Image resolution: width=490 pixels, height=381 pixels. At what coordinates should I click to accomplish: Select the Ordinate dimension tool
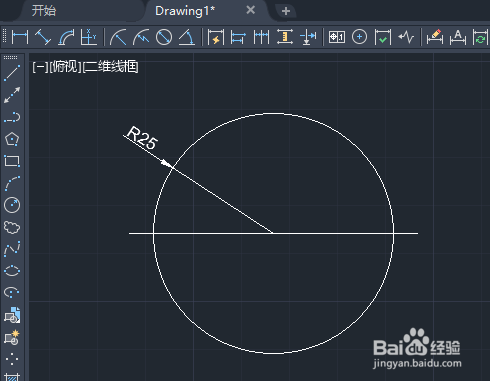tap(89, 37)
